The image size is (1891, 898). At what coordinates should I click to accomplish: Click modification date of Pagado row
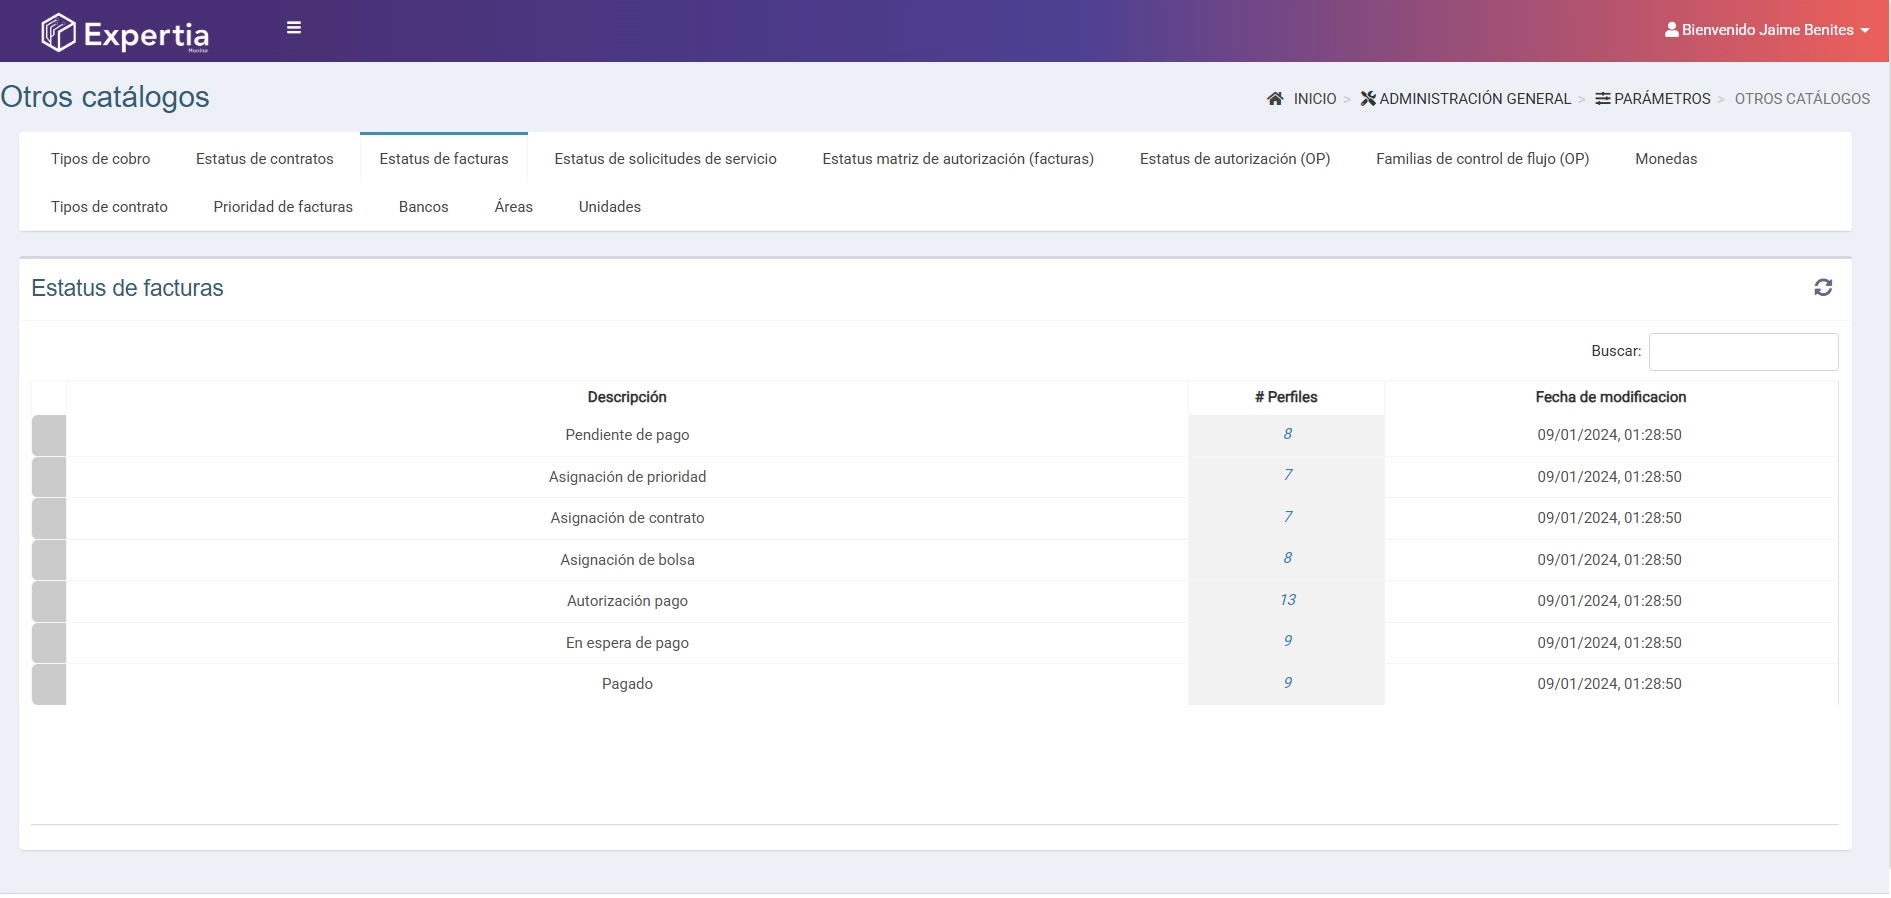point(1610,684)
